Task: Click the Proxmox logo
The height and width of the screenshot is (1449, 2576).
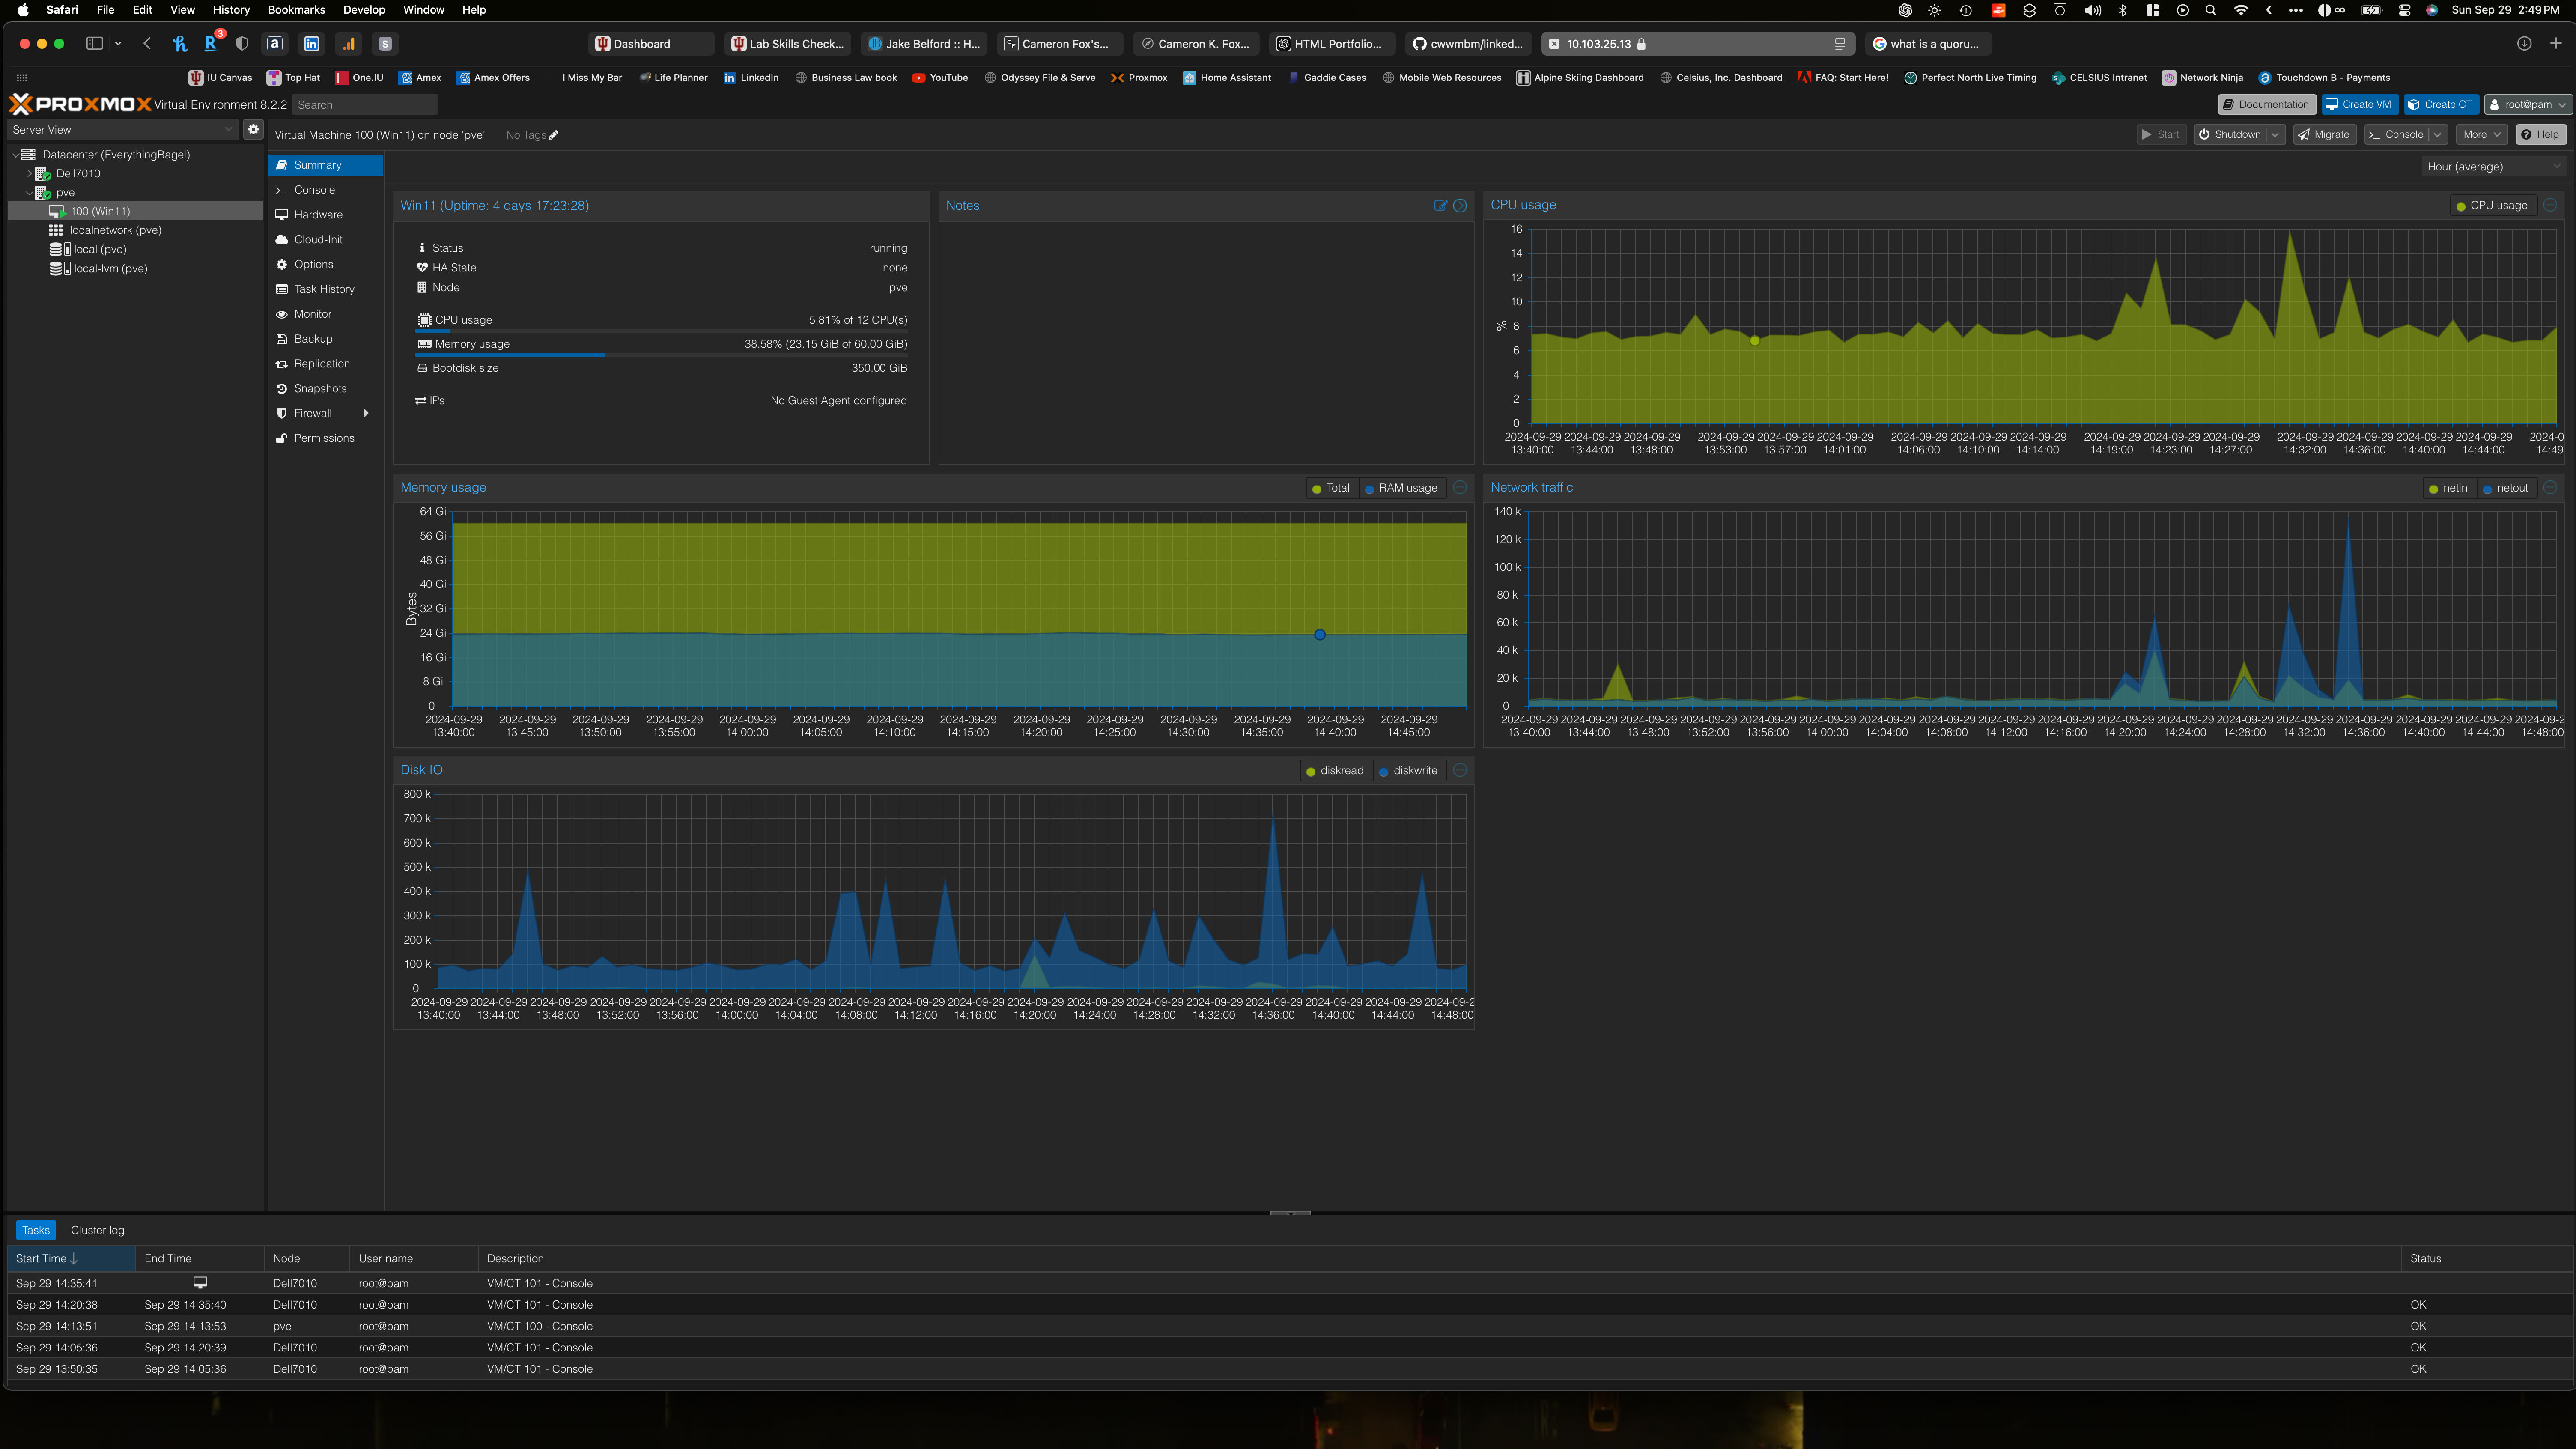Action: (80, 104)
